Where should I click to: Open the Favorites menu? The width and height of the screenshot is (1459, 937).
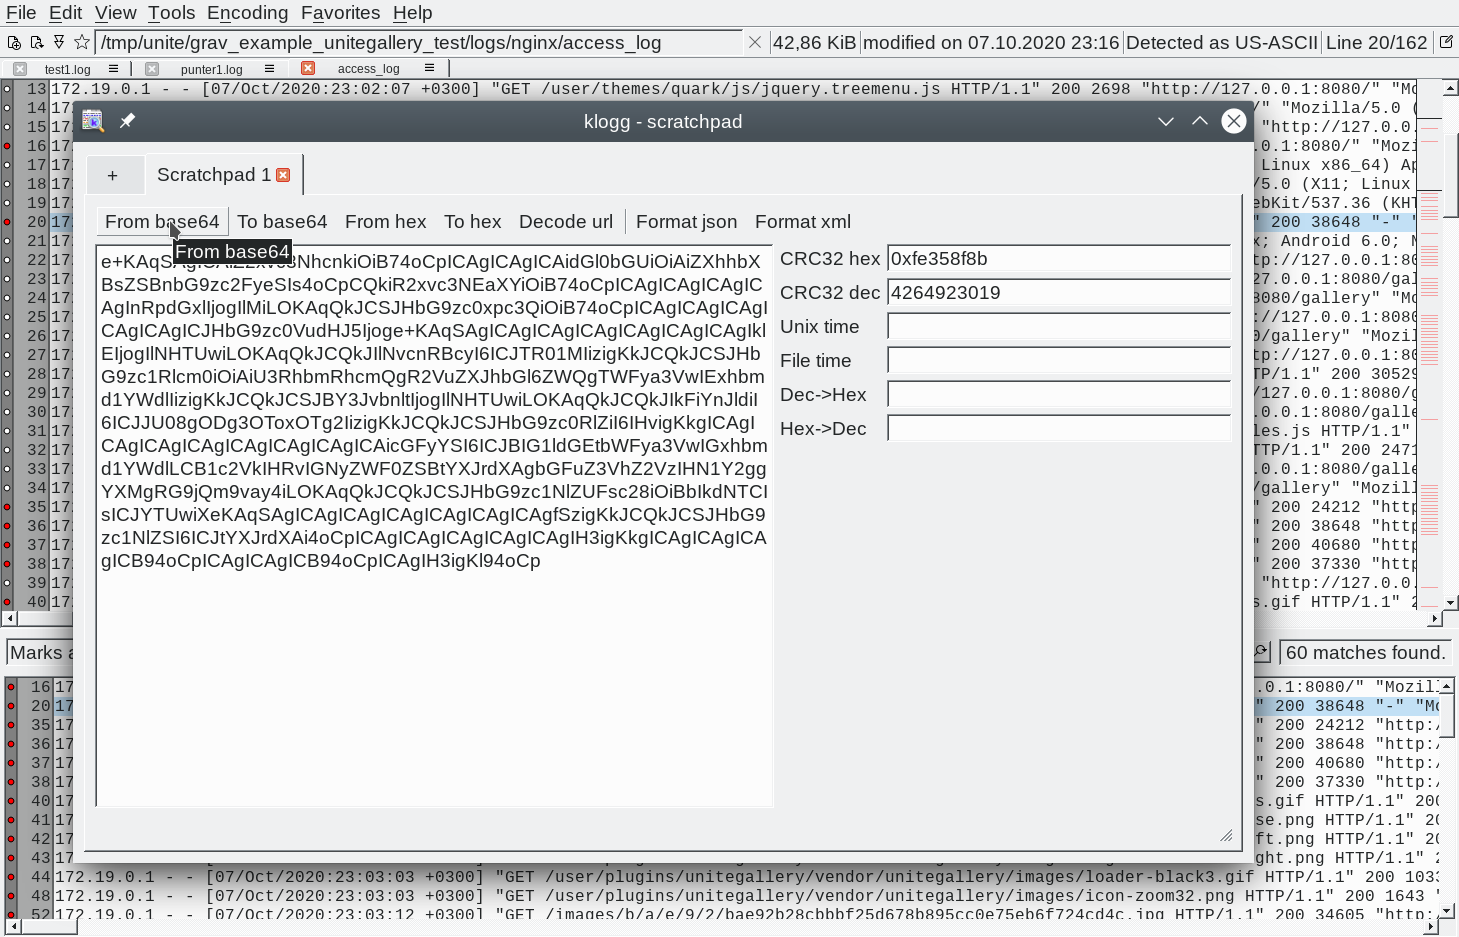coord(340,13)
